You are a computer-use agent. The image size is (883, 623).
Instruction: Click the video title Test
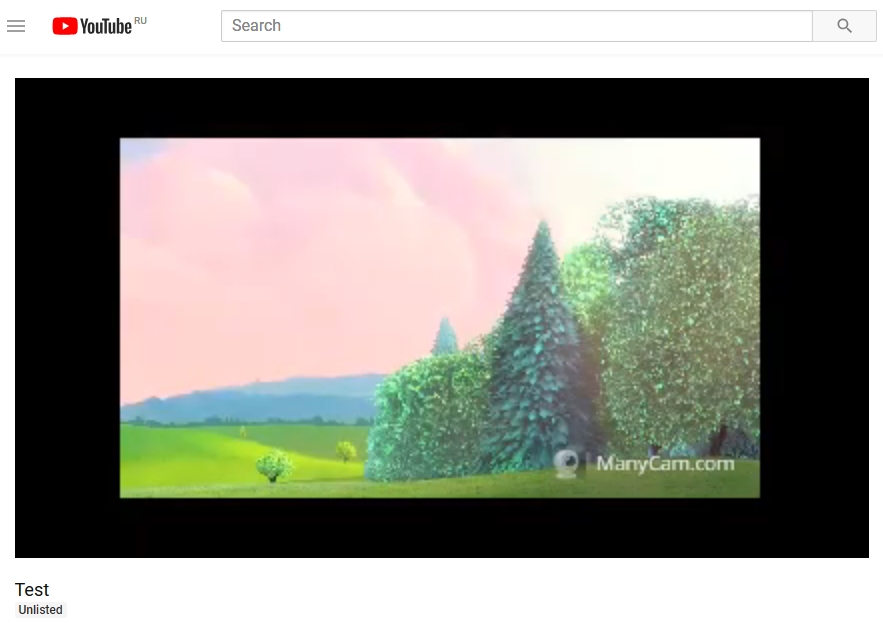tap(32, 590)
